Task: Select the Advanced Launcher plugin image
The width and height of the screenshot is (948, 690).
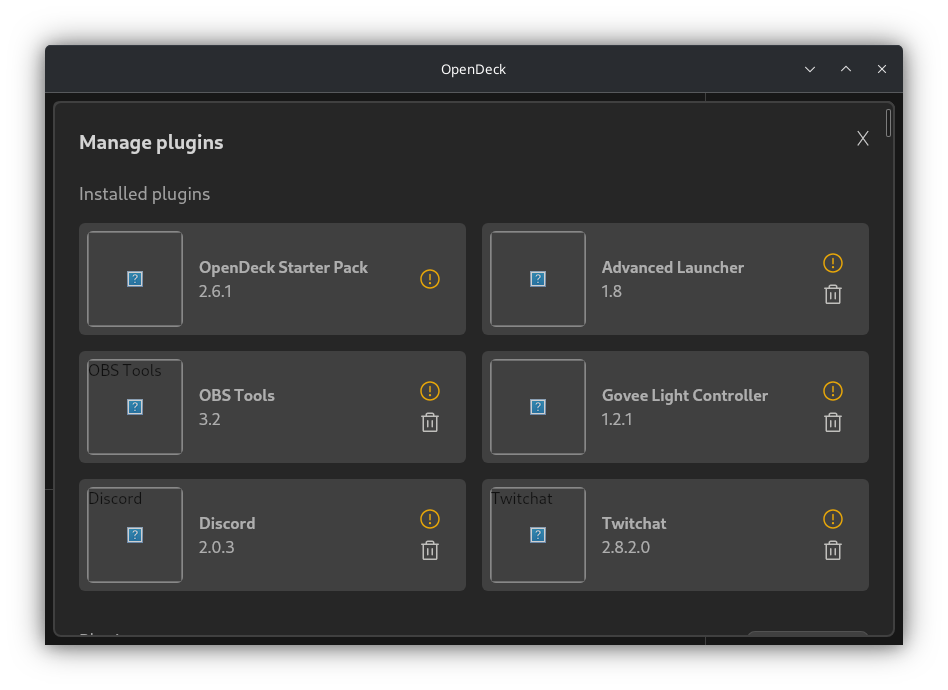Action: [x=538, y=279]
